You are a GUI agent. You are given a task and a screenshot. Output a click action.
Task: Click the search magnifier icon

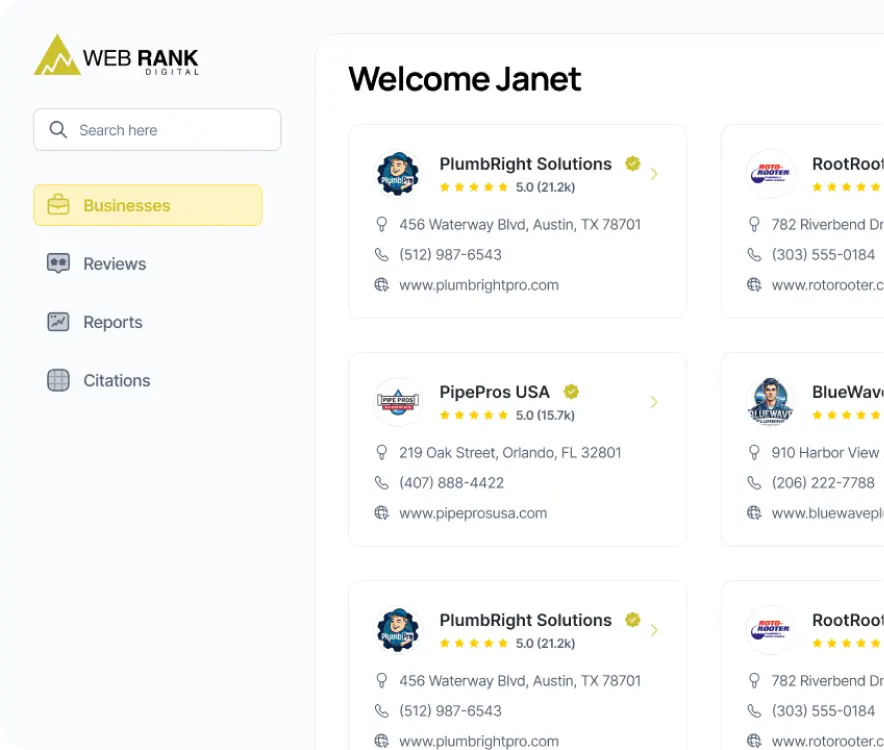[x=58, y=130]
